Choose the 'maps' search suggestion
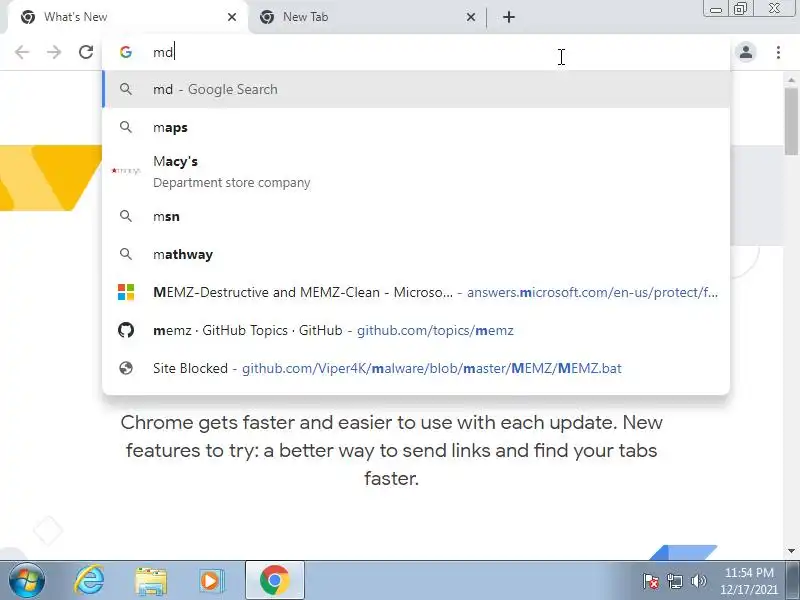 pyautogui.click(x=416, y=127)
